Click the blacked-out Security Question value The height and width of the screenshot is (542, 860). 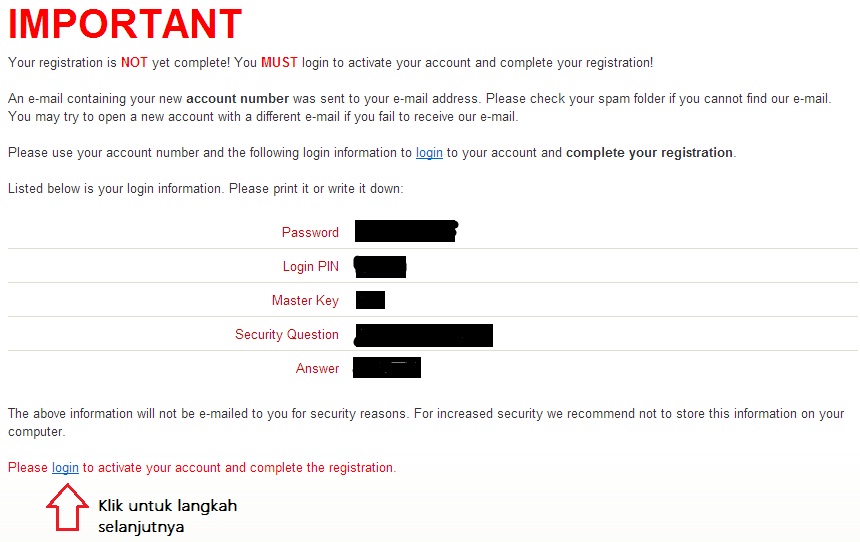(424, 334)
